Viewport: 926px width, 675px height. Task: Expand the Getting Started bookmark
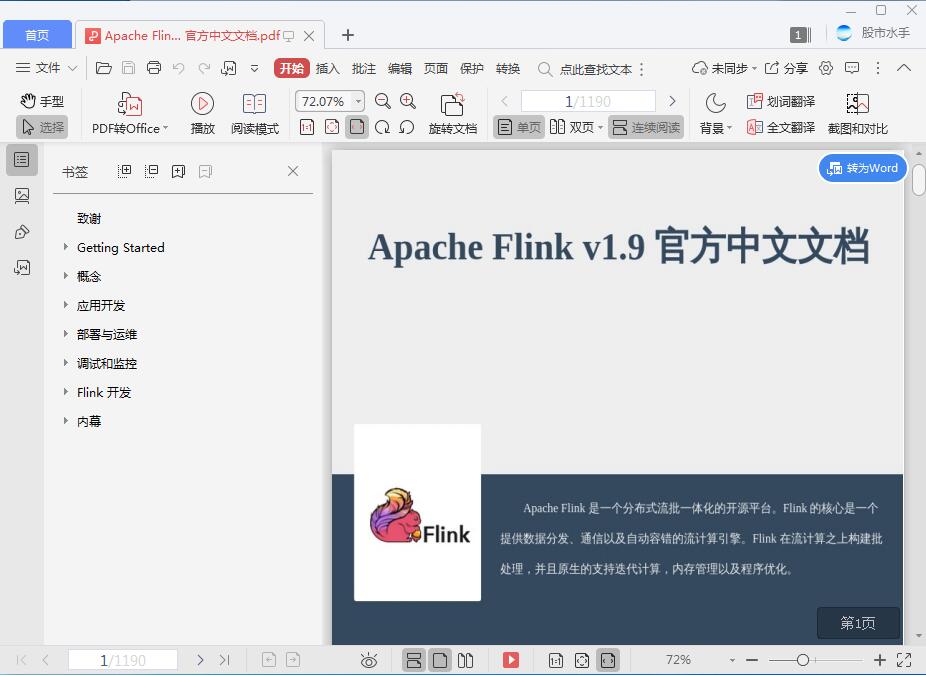click(x=66, y=247)
